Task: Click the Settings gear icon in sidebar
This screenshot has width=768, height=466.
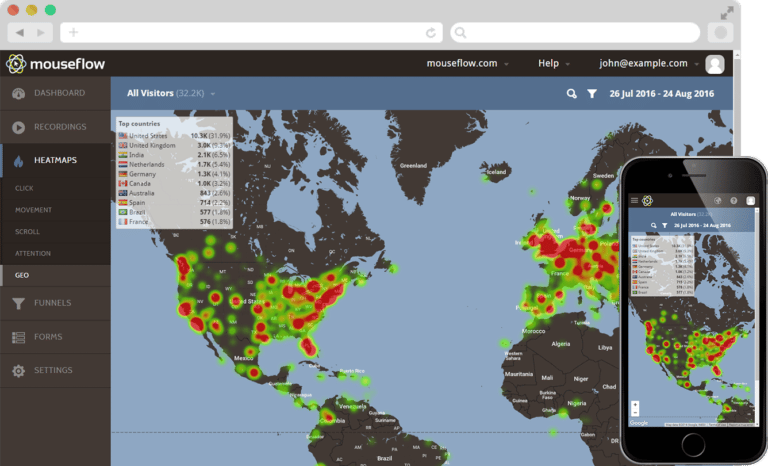Action: pos(18,371)
